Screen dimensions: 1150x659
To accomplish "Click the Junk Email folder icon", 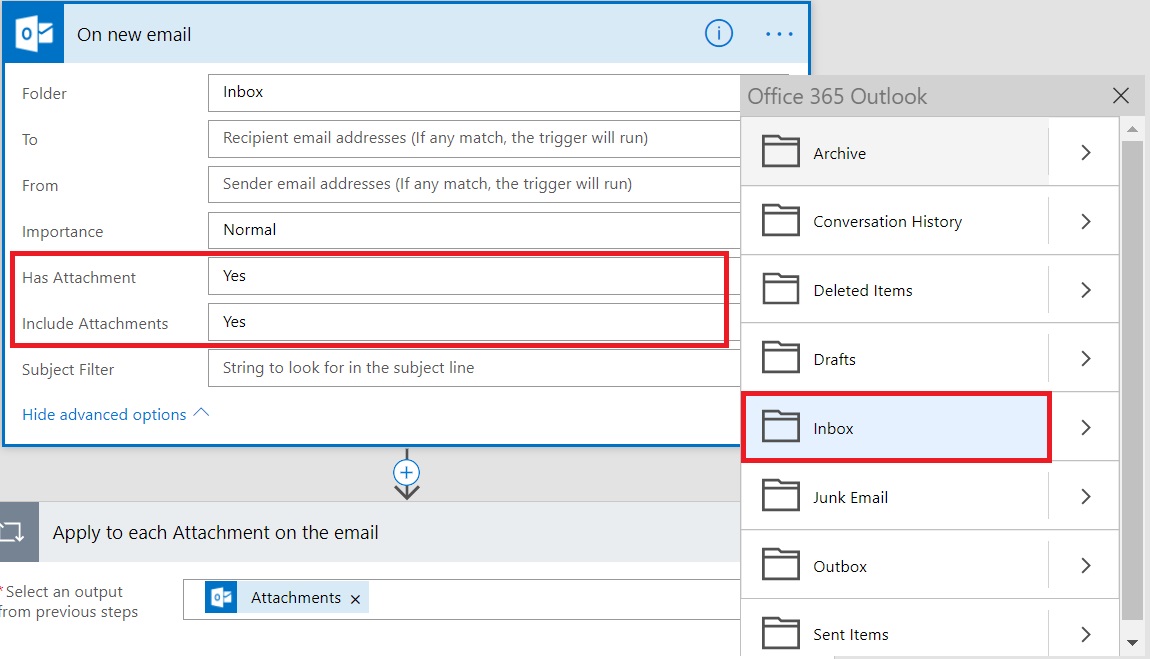I will tap(780, 496).
